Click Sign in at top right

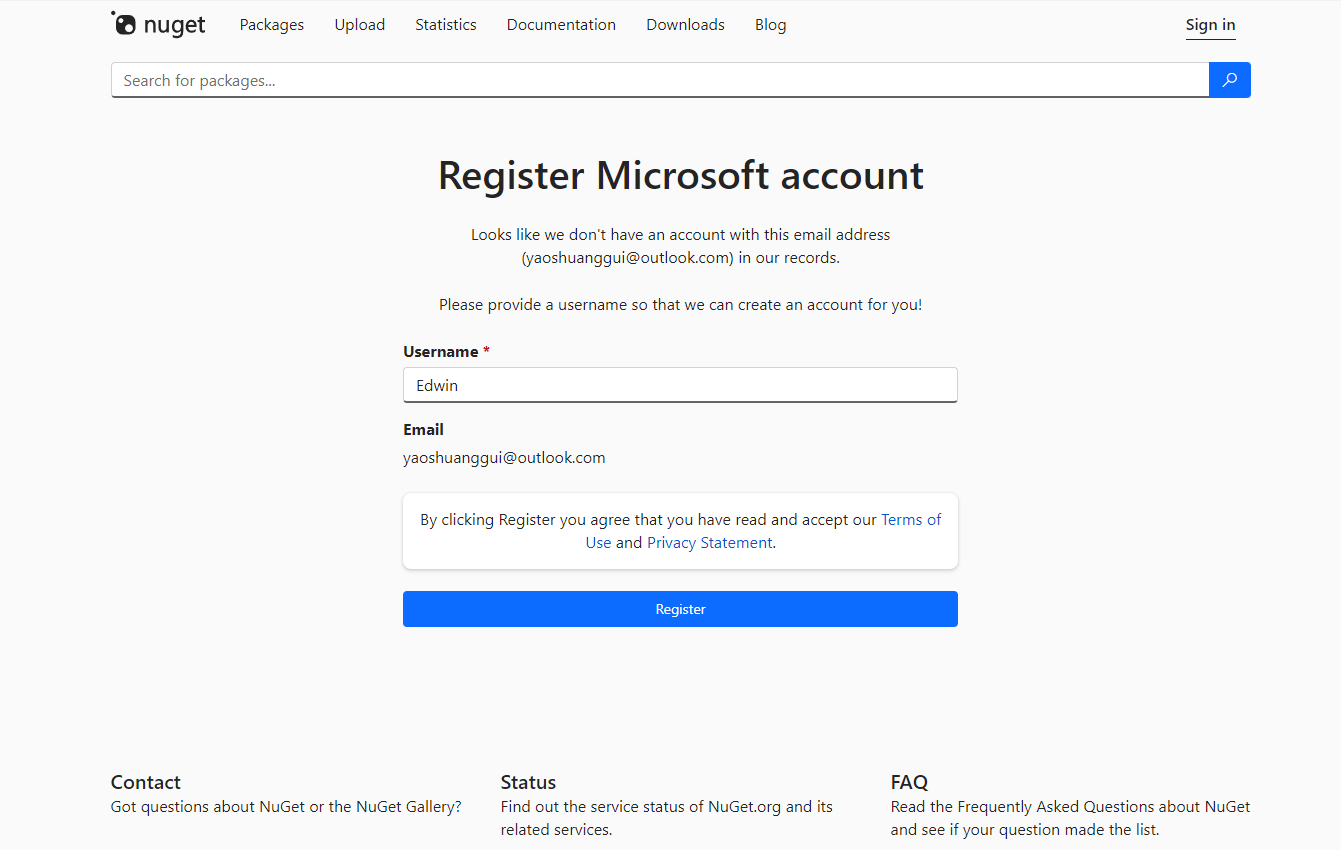click(1210, 25)
